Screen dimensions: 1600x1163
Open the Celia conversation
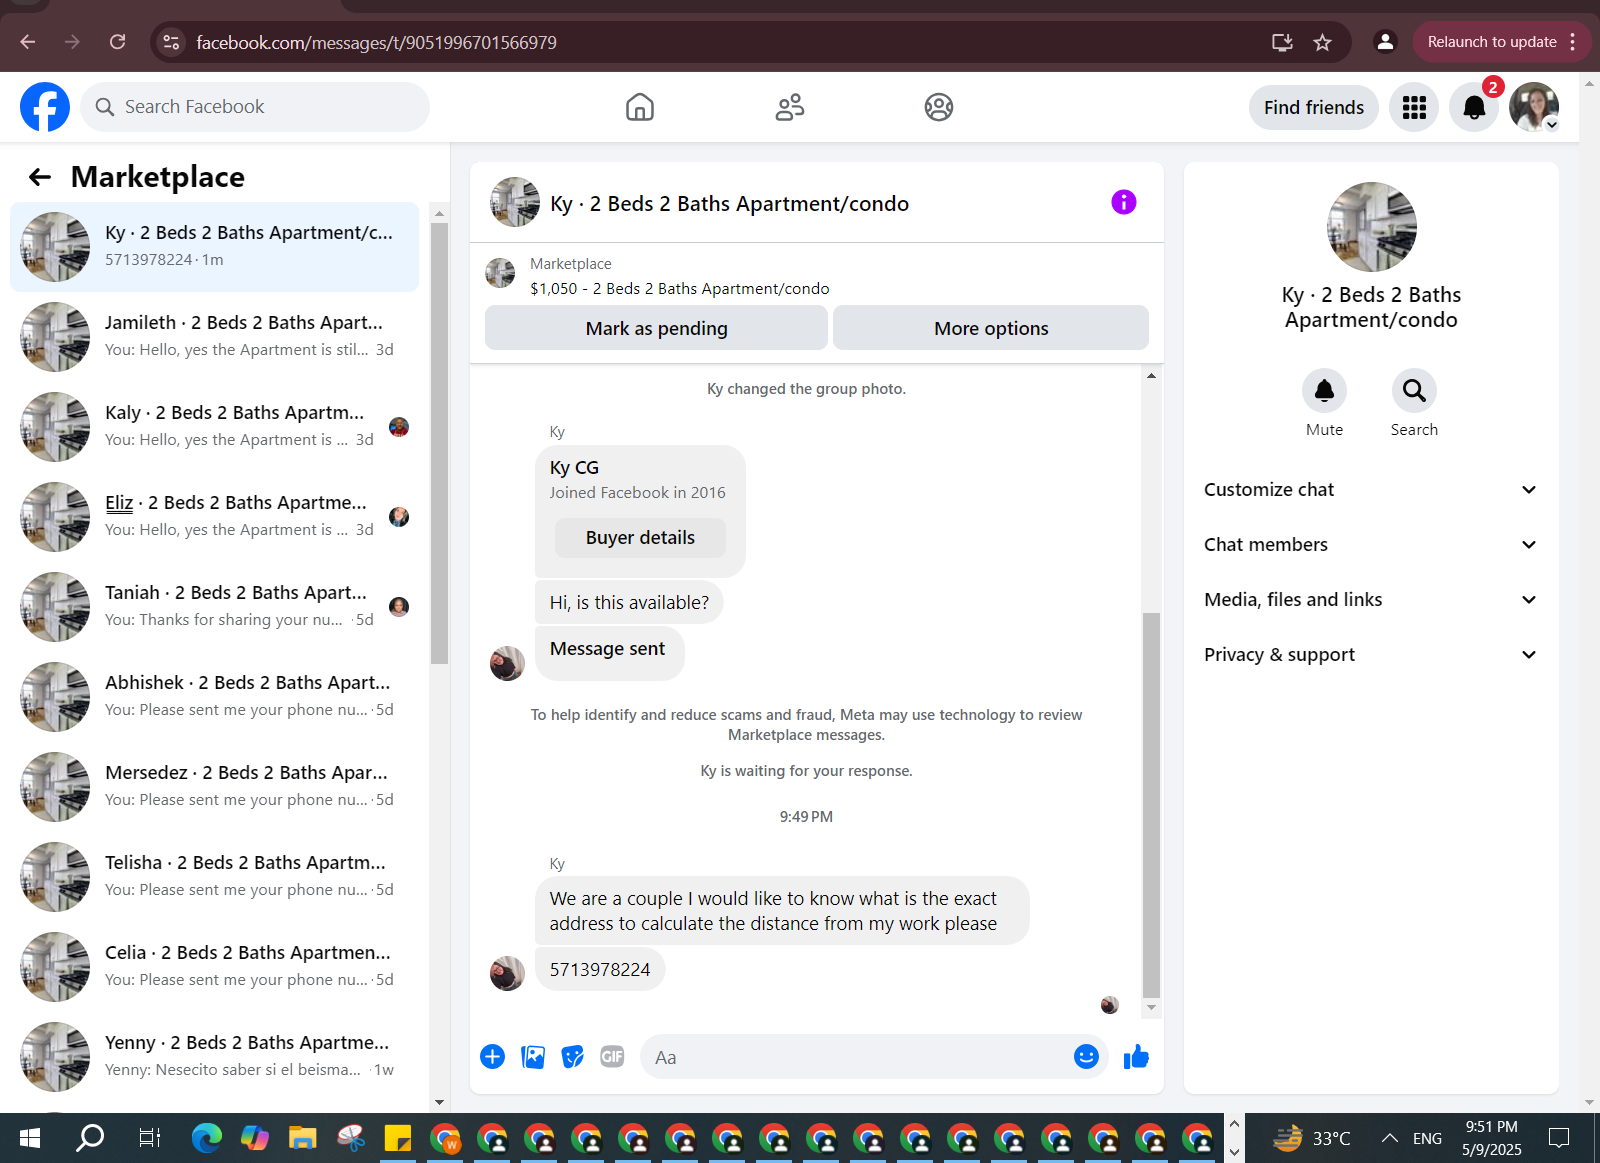point(215,967)
